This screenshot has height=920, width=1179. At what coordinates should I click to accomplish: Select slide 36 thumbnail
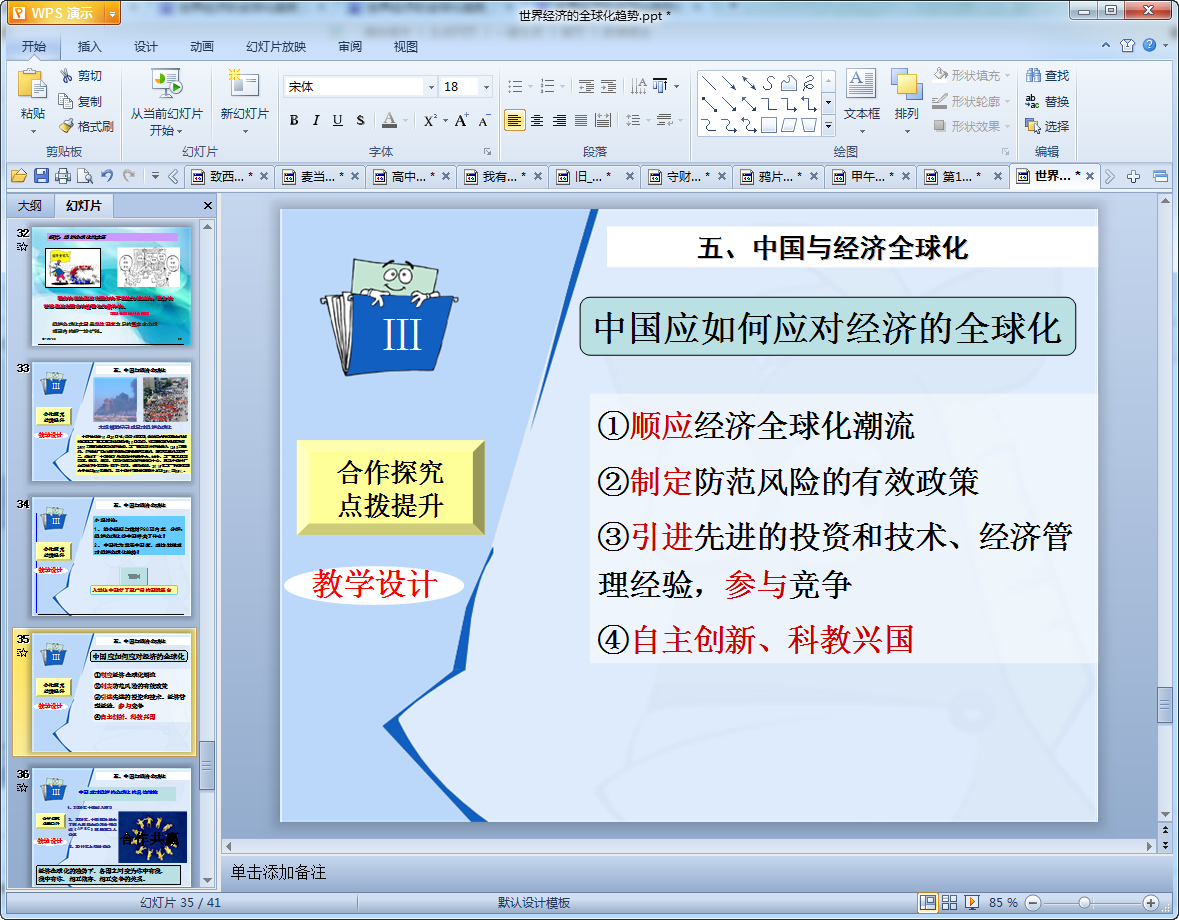(x=111, y=827)
